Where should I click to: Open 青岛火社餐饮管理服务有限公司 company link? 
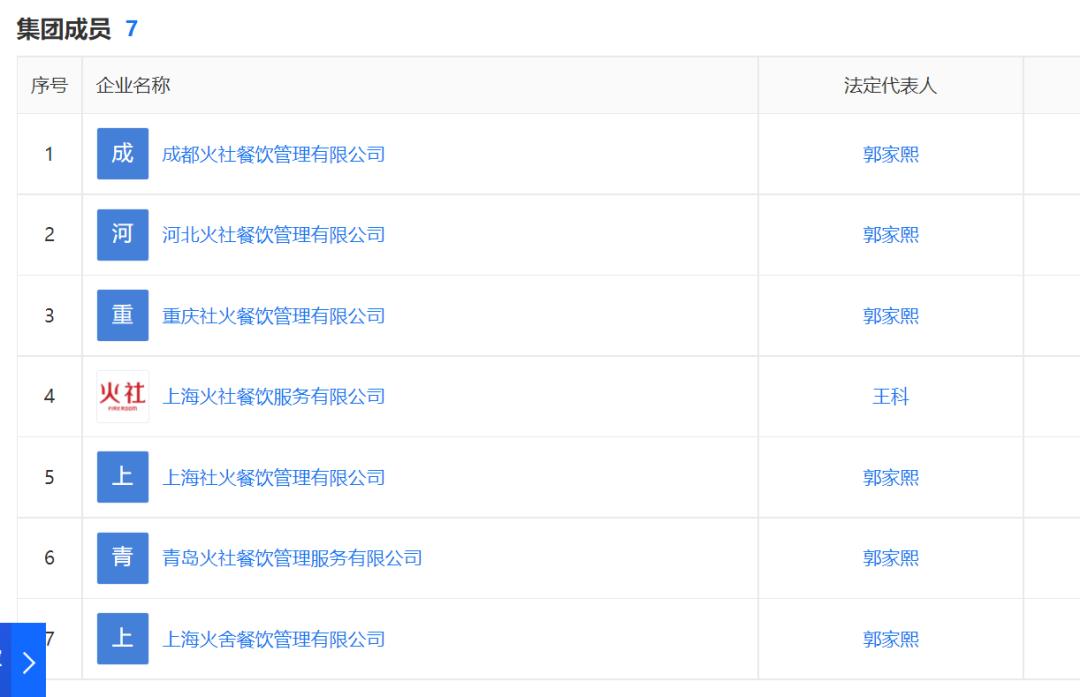point(292,558)
